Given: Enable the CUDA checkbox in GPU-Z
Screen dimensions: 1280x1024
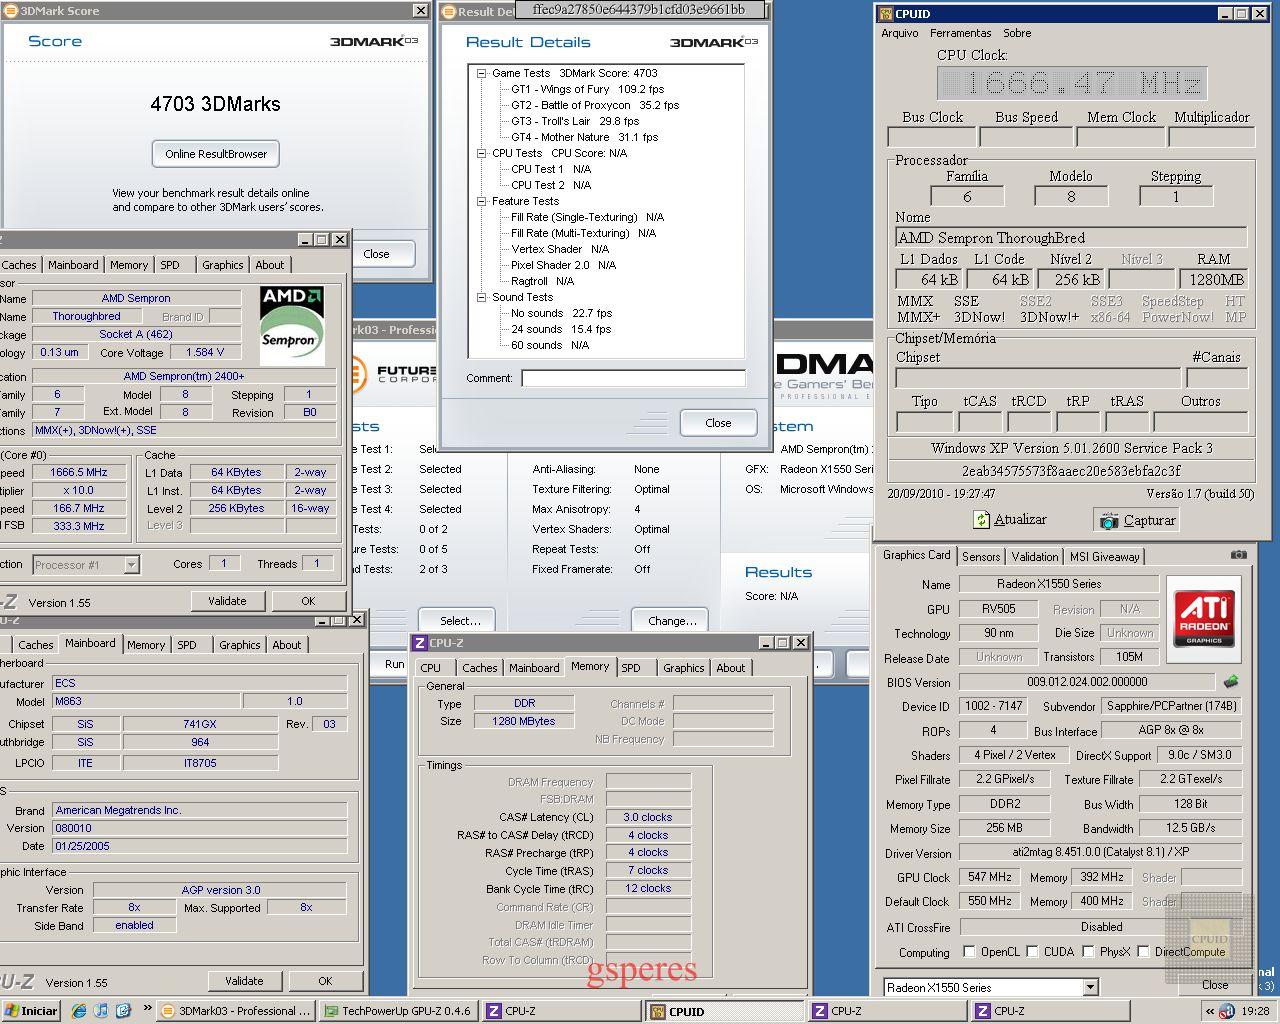Looking at the screenshot, I should click(1032, 951).
